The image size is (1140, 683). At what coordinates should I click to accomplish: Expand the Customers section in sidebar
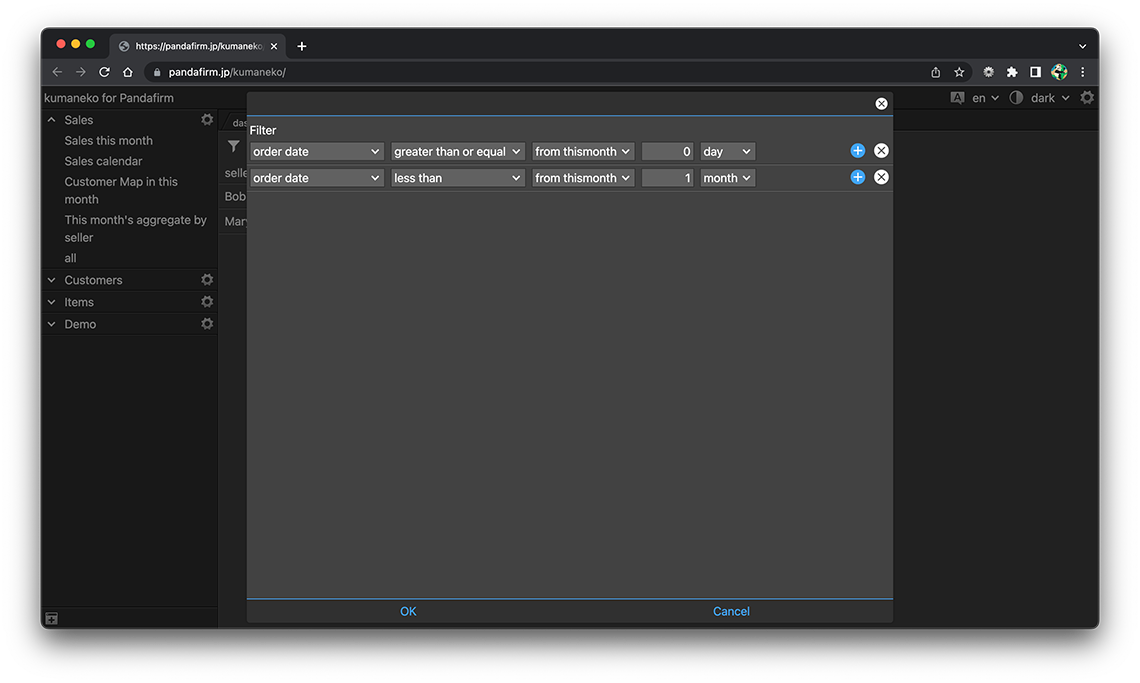tap(52, 280)
